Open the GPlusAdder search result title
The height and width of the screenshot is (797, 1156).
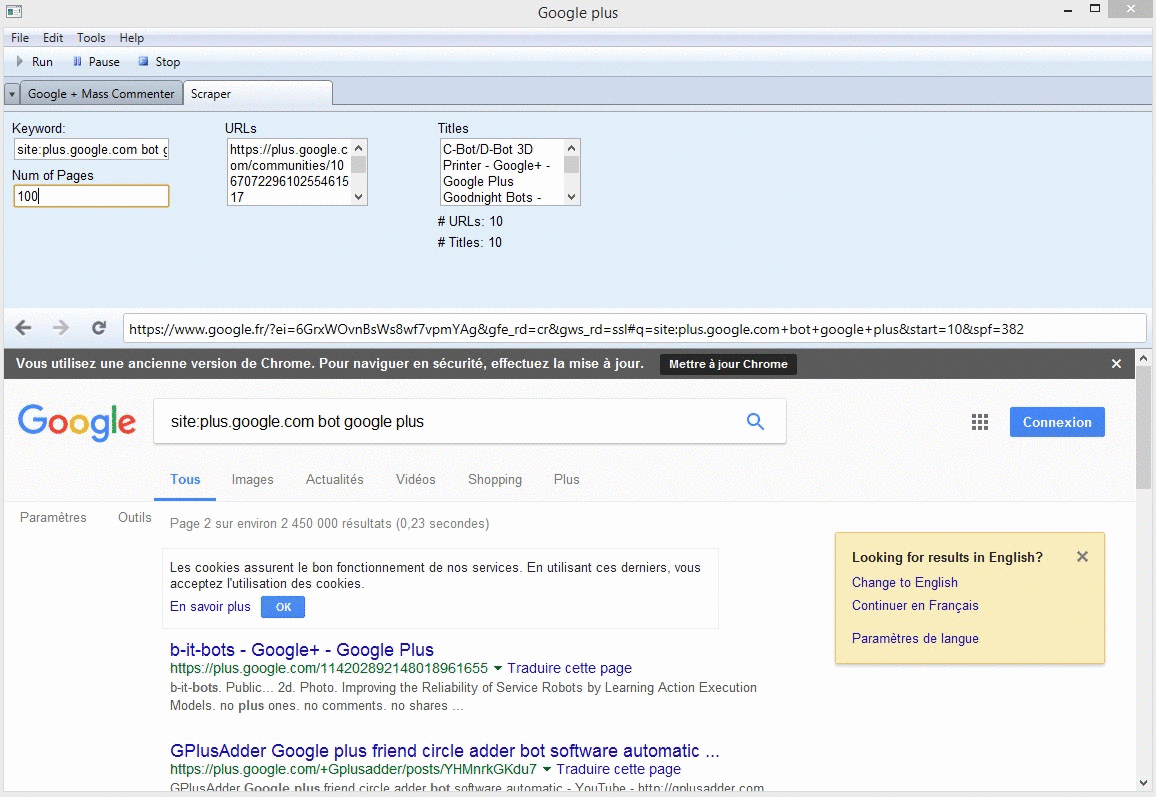coord(445,751)
